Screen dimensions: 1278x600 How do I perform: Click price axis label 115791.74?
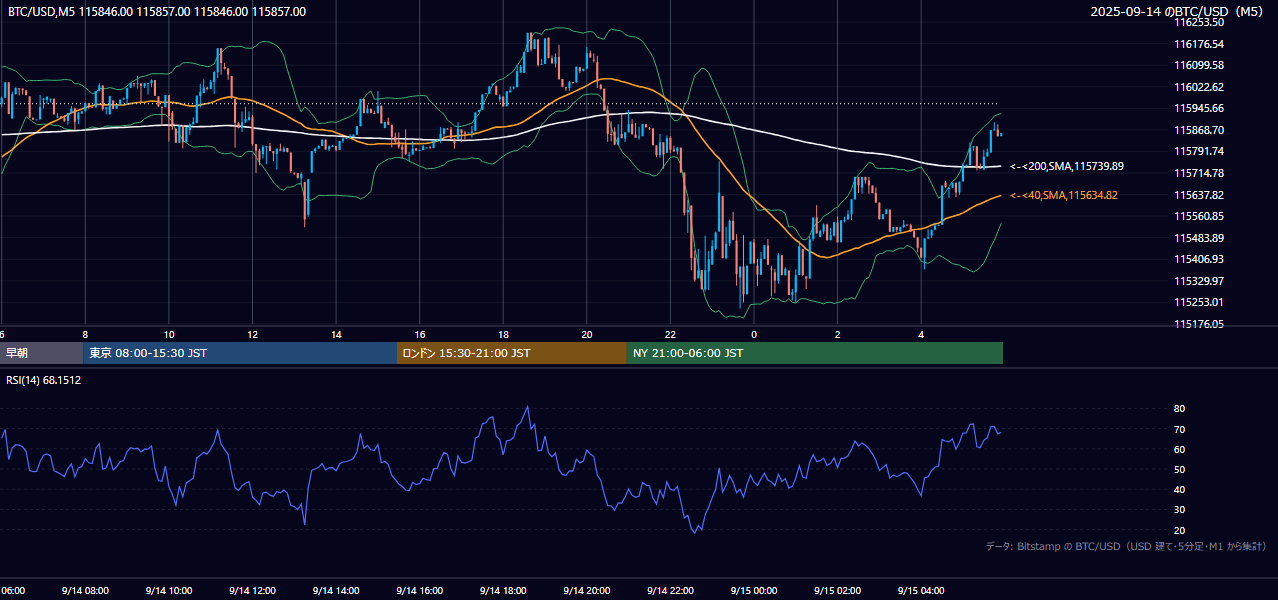[1199, 151]
